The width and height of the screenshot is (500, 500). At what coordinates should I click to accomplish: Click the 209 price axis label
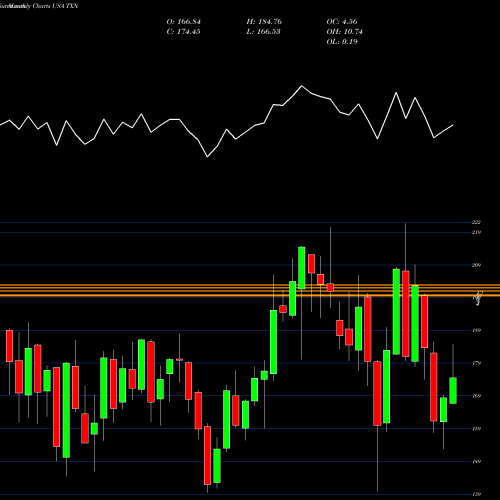(477, 265)
